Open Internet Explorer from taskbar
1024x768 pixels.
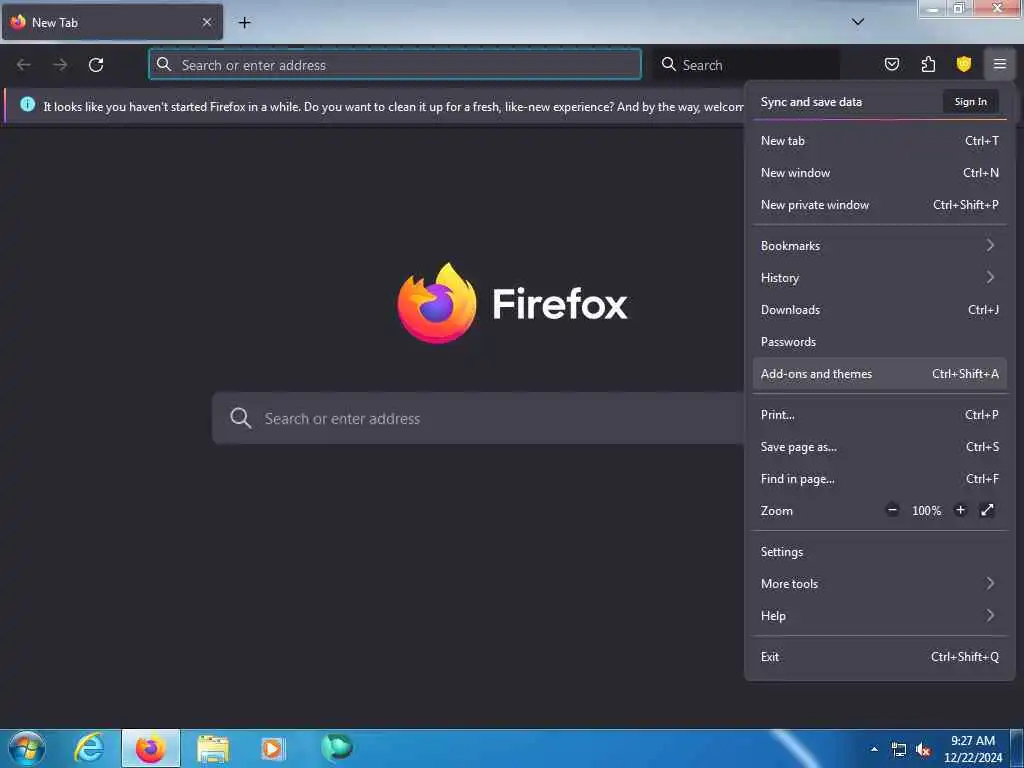[x=89, y=748]
